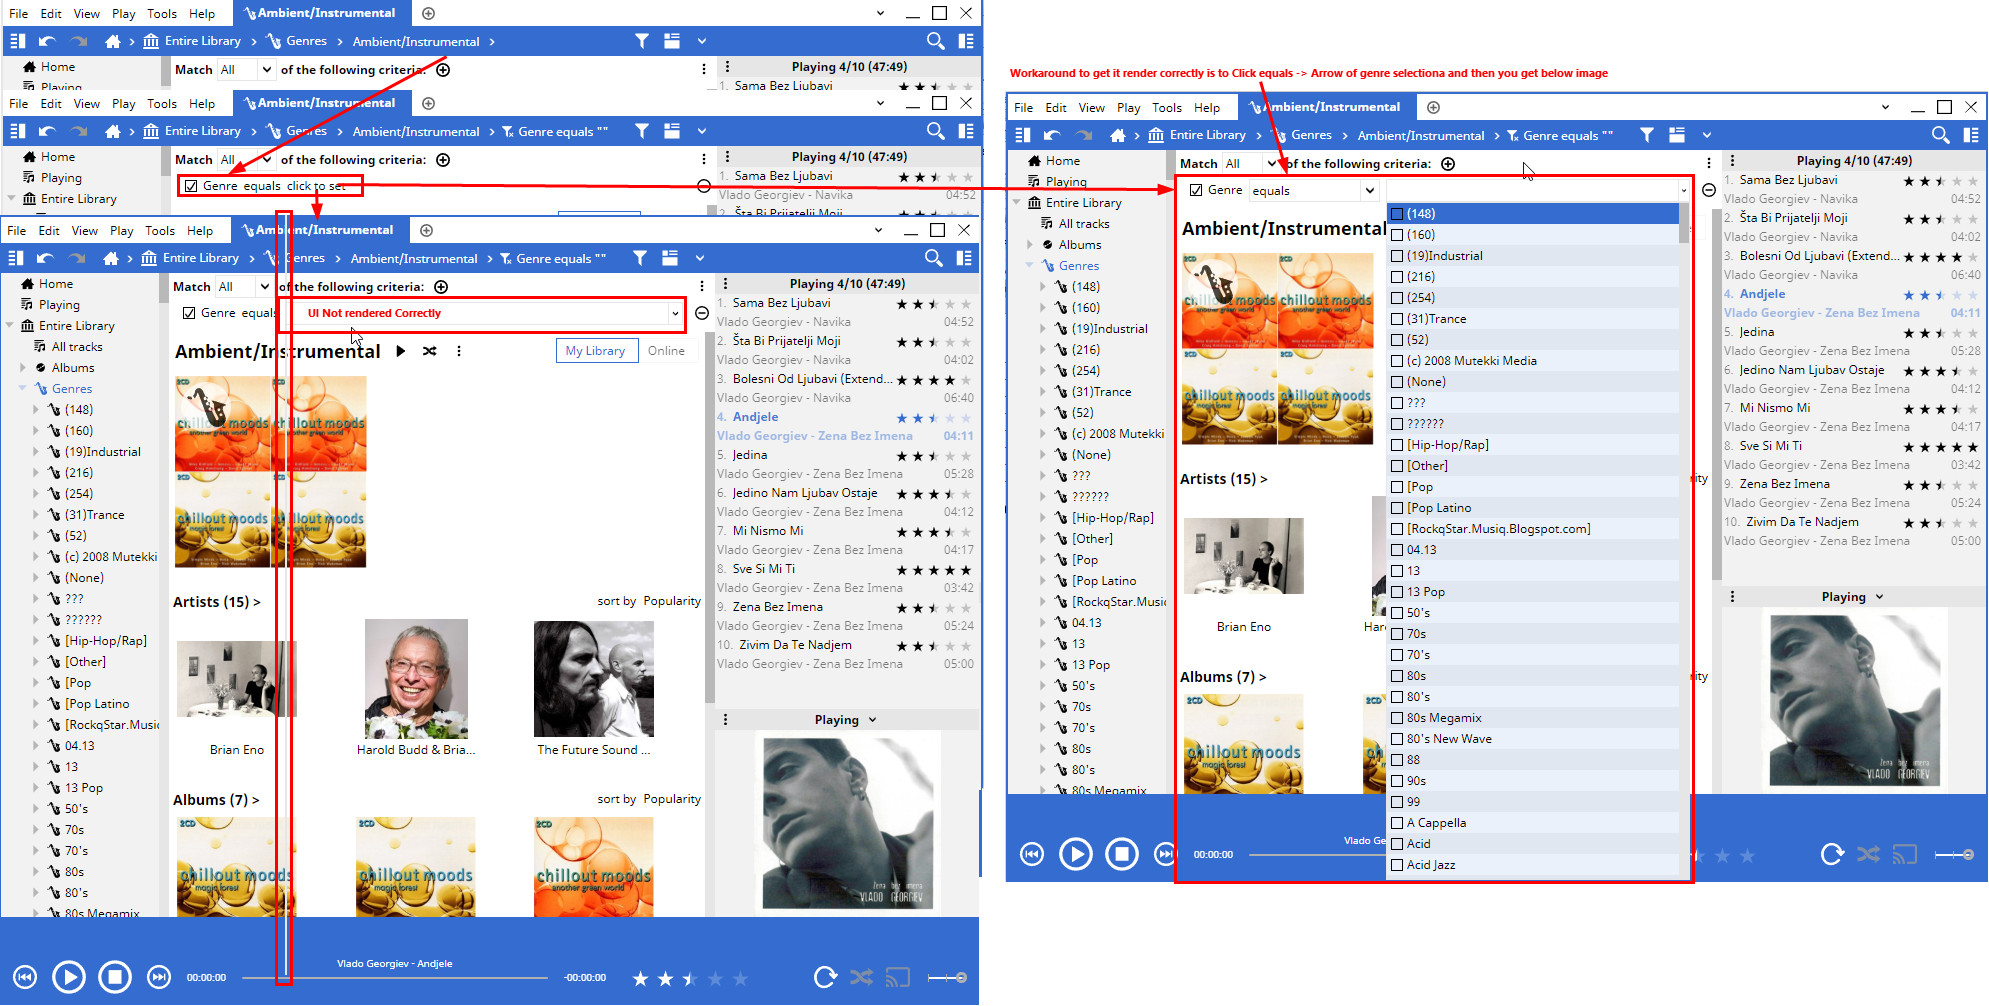Click search magnifier in window with genre checklist
1989x1006 pixels.
[x=1940, y=135]
